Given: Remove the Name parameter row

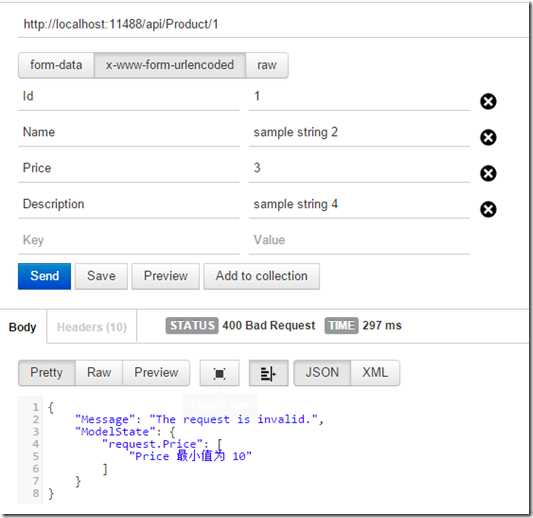Looking at the screenshot, I should point(488,137).
